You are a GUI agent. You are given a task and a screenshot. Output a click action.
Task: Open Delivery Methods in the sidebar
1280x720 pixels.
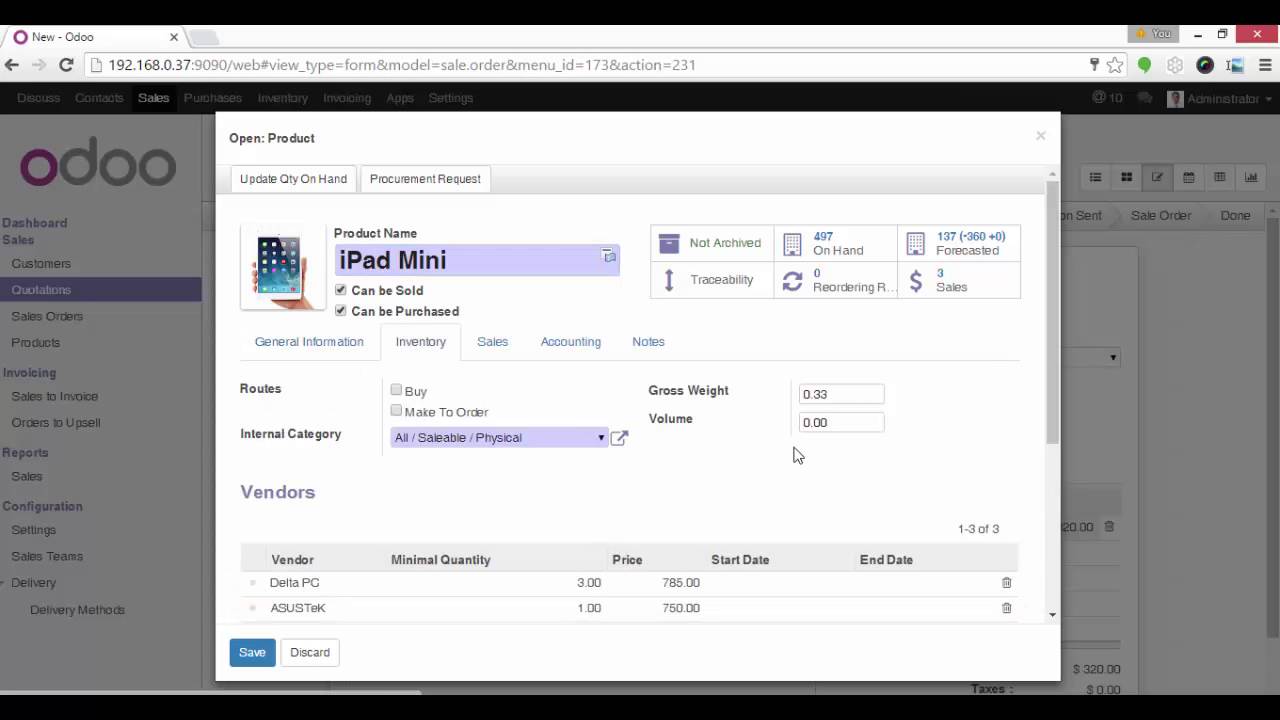[x=77, y=610]
